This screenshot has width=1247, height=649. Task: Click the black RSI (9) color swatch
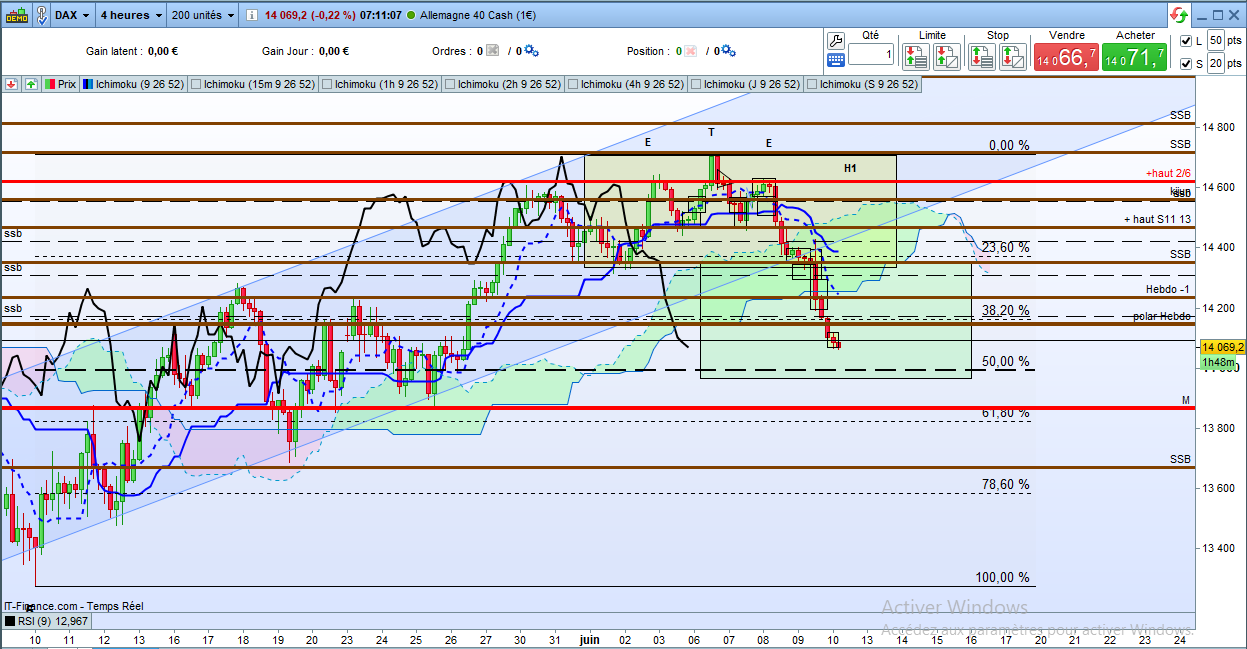point(9,621)
